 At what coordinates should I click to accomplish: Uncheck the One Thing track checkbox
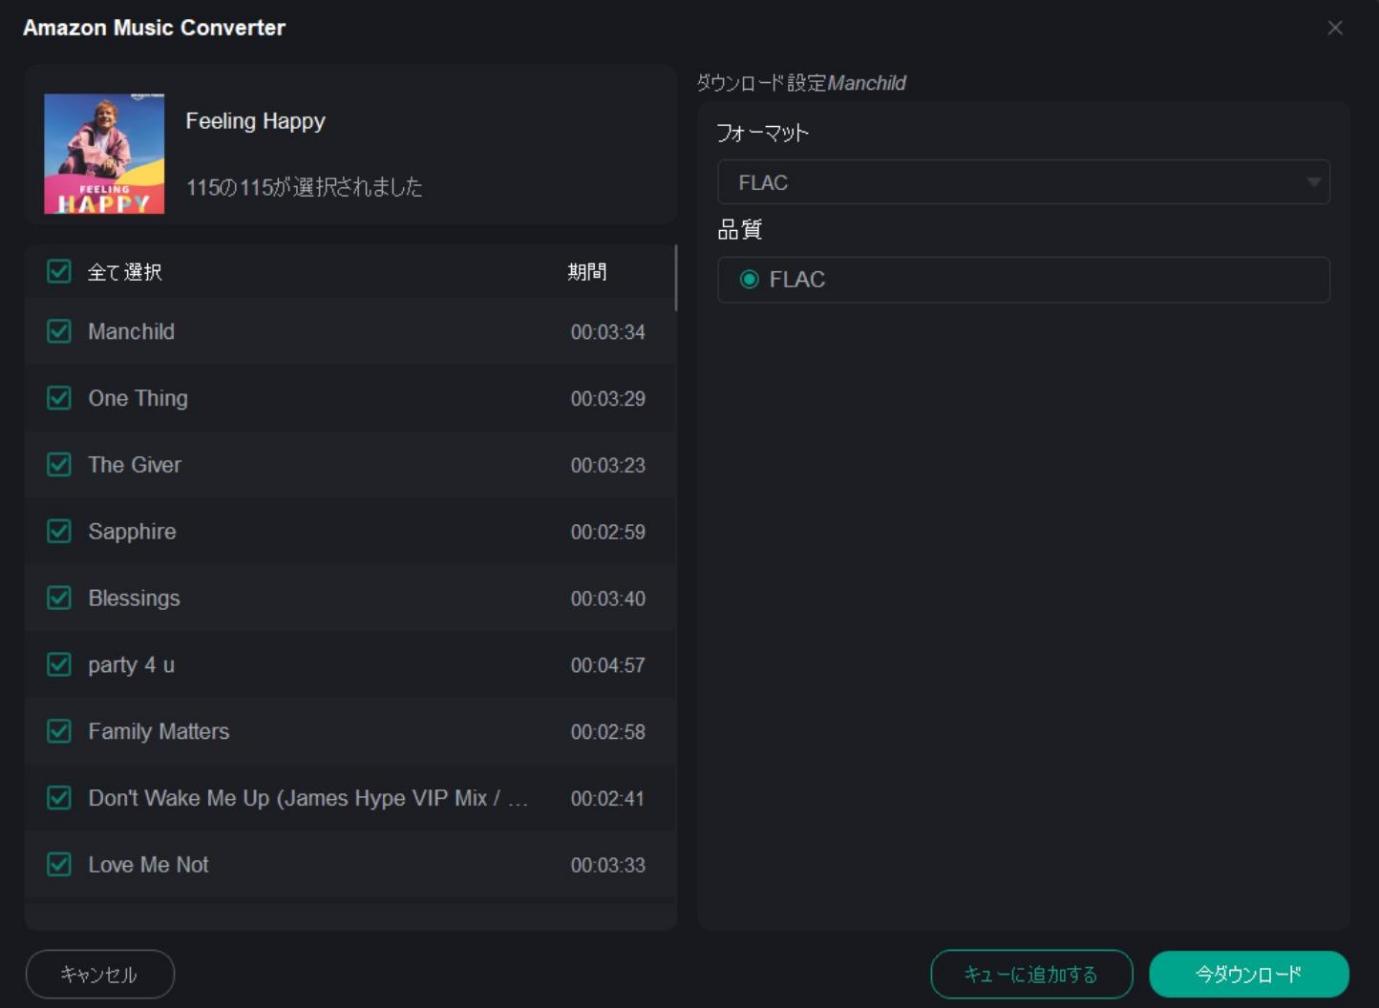[59, 398]
